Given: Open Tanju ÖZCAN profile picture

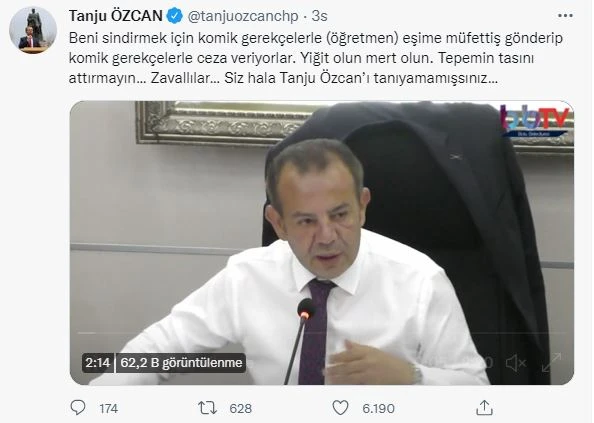Looking at the screenshot, I should [x=33, y=30].
